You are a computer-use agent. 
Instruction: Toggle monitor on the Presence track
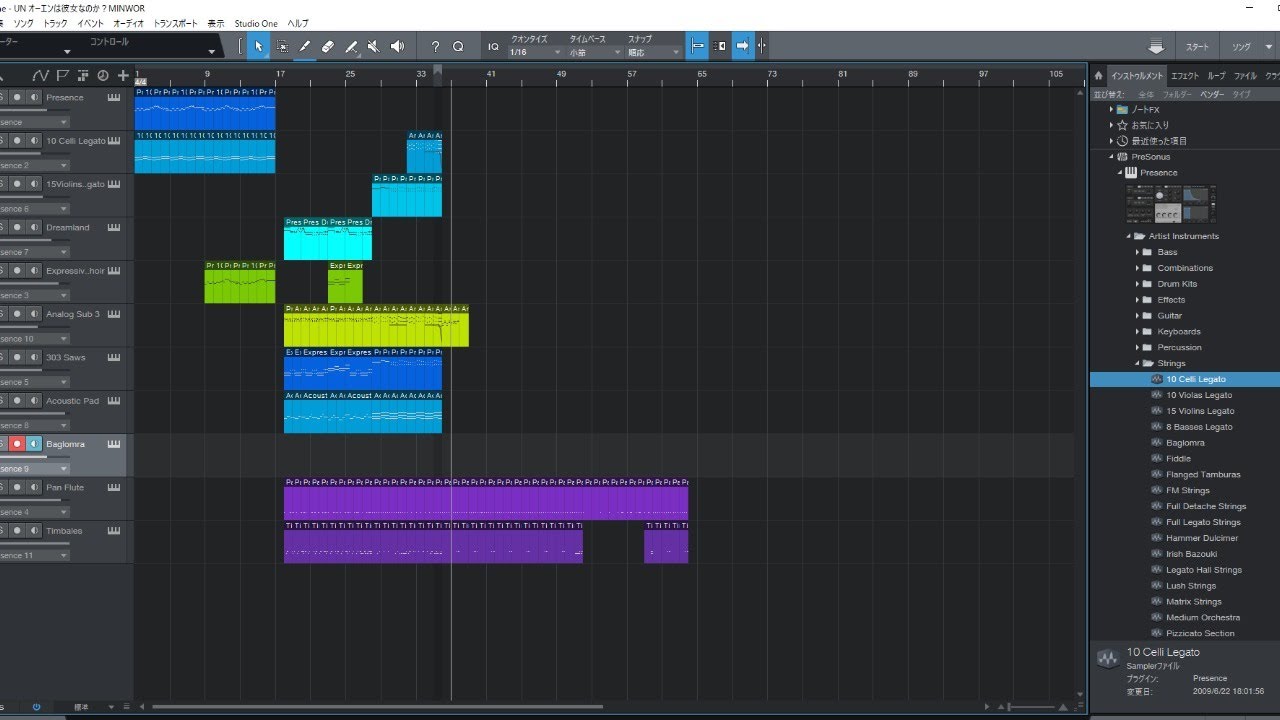pos(34,97)
